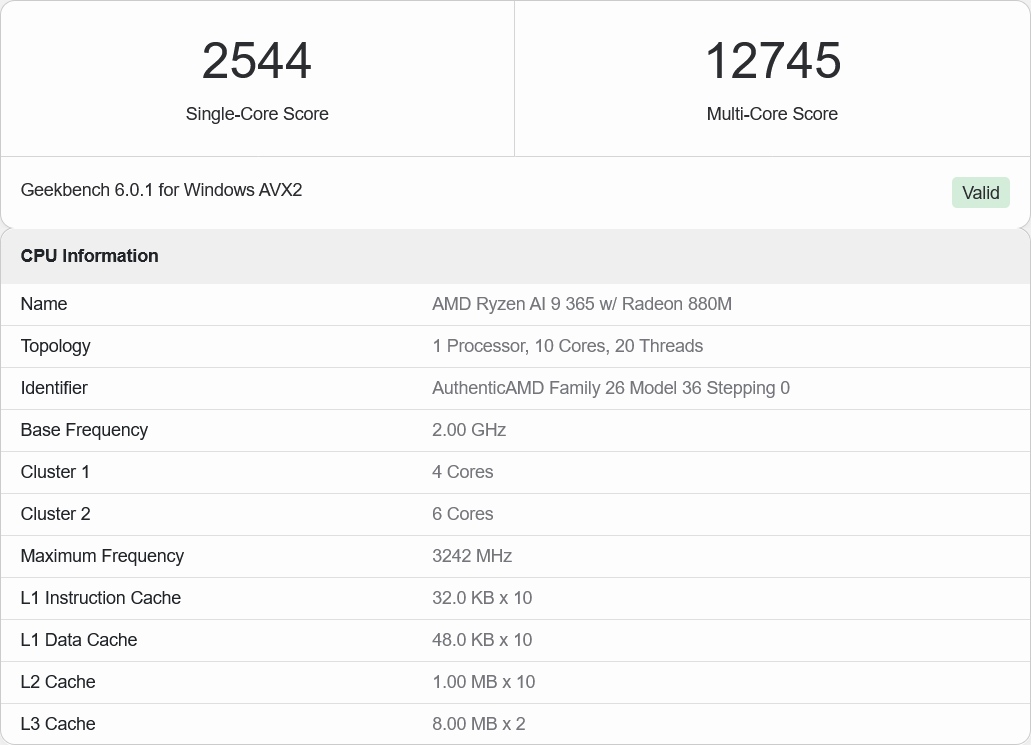Viewport: 1031px width, 745px height.
Task: Click the L1 Instruction Cache row label
Action: [100, 598]
